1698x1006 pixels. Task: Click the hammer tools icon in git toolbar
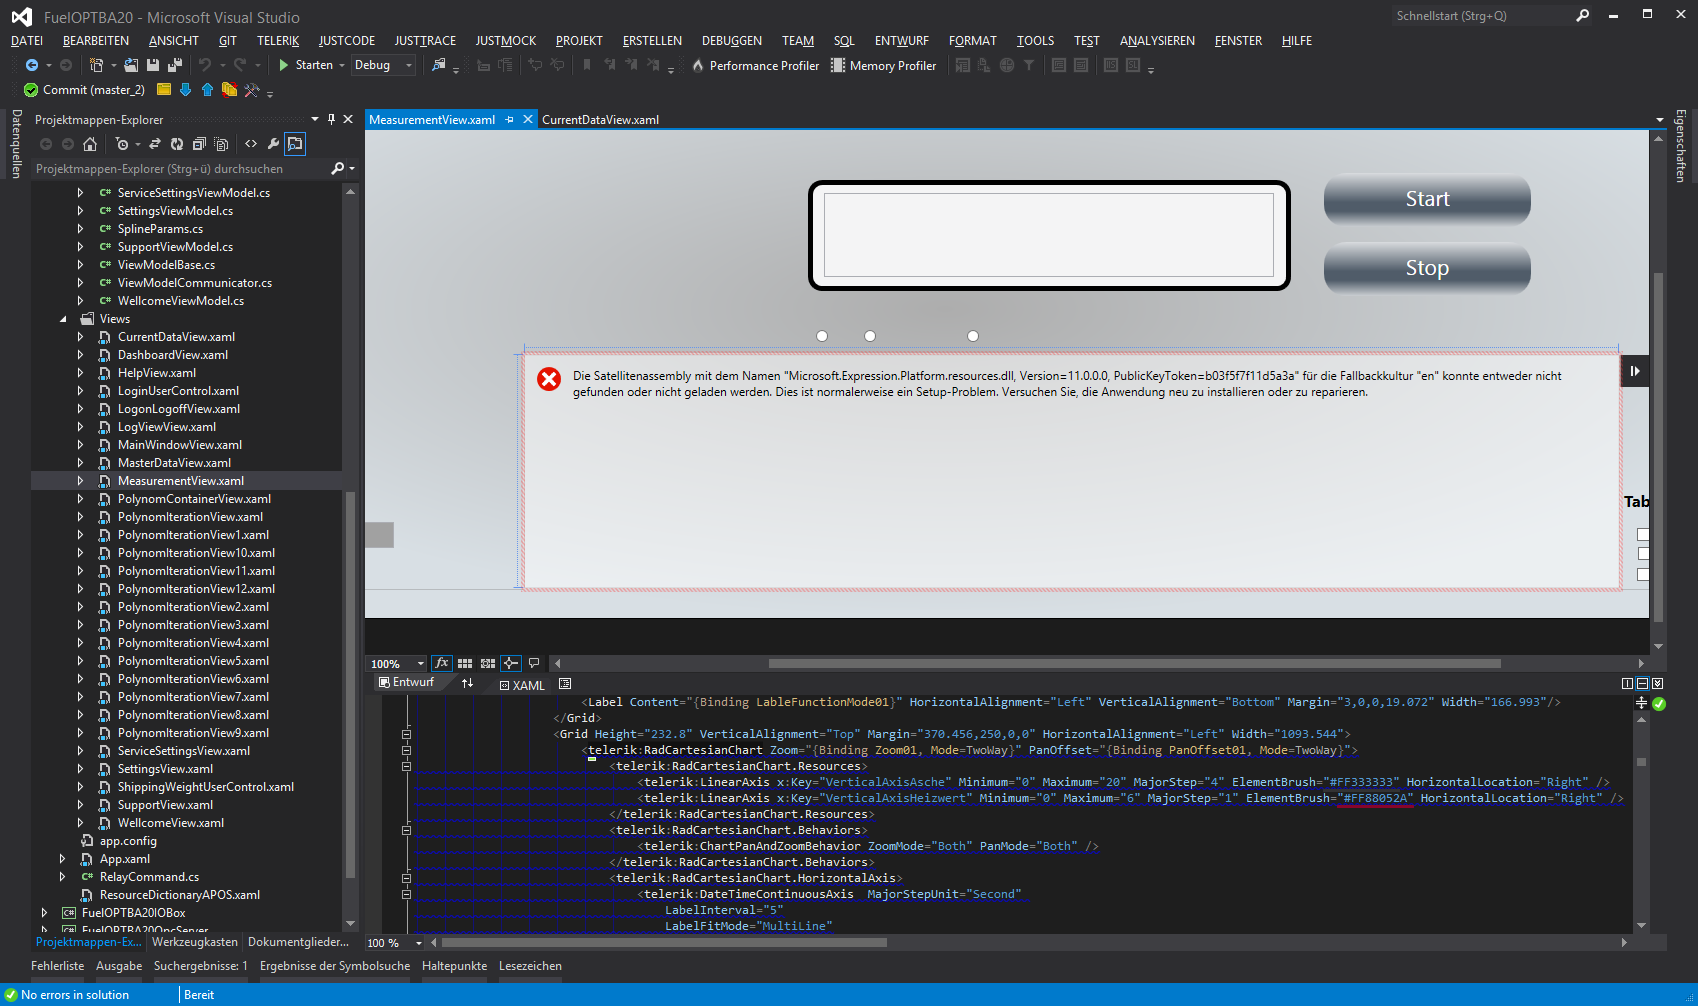pos(251,90)
